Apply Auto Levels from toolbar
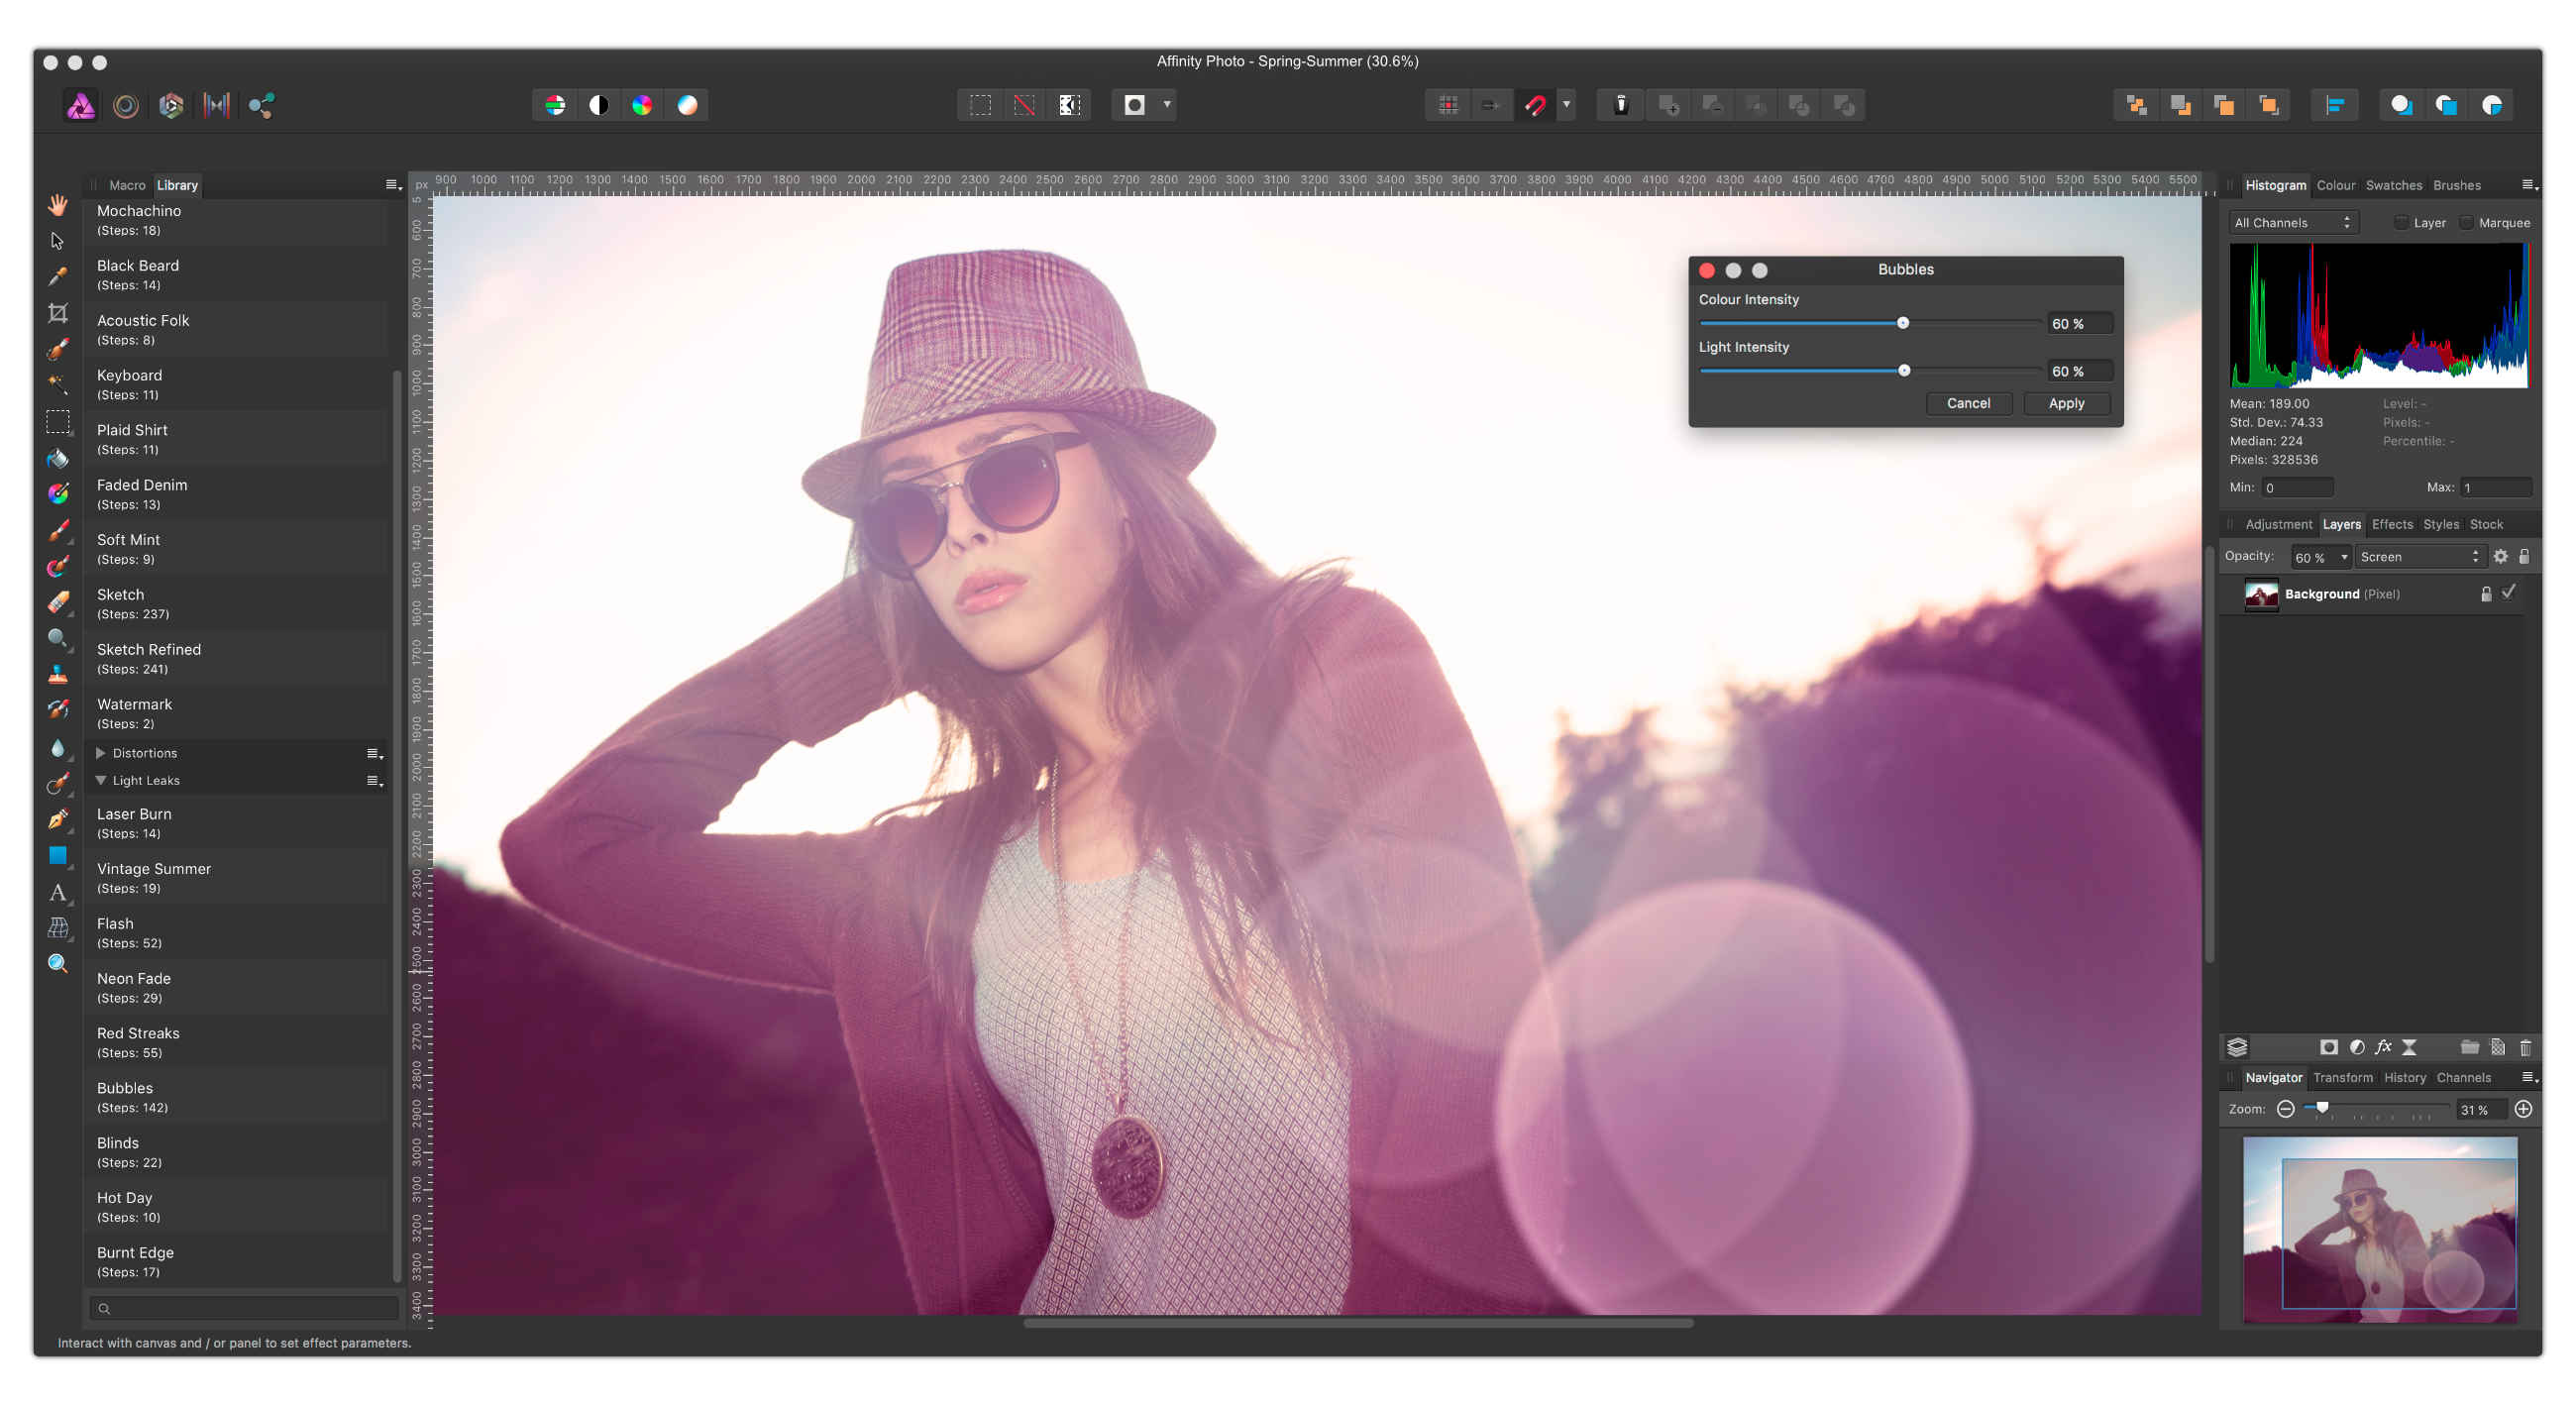The height and width of the screenshot is (1405, 2576). pos(555,105)
